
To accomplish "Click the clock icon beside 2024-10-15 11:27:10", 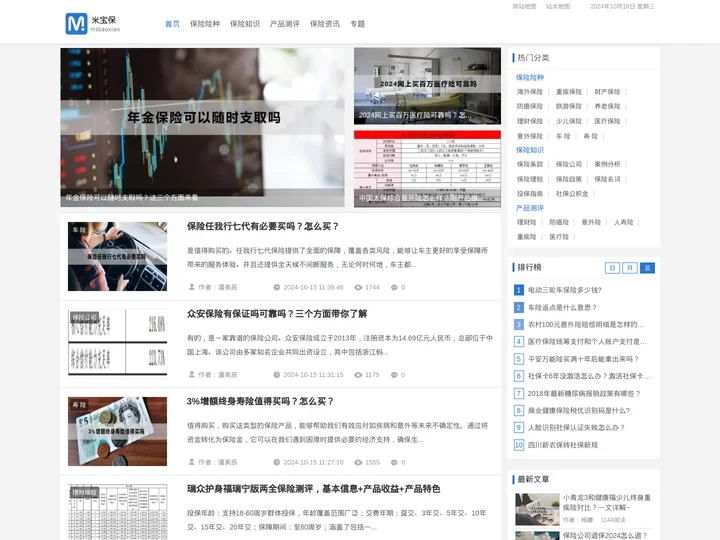I will click(276, 462).
